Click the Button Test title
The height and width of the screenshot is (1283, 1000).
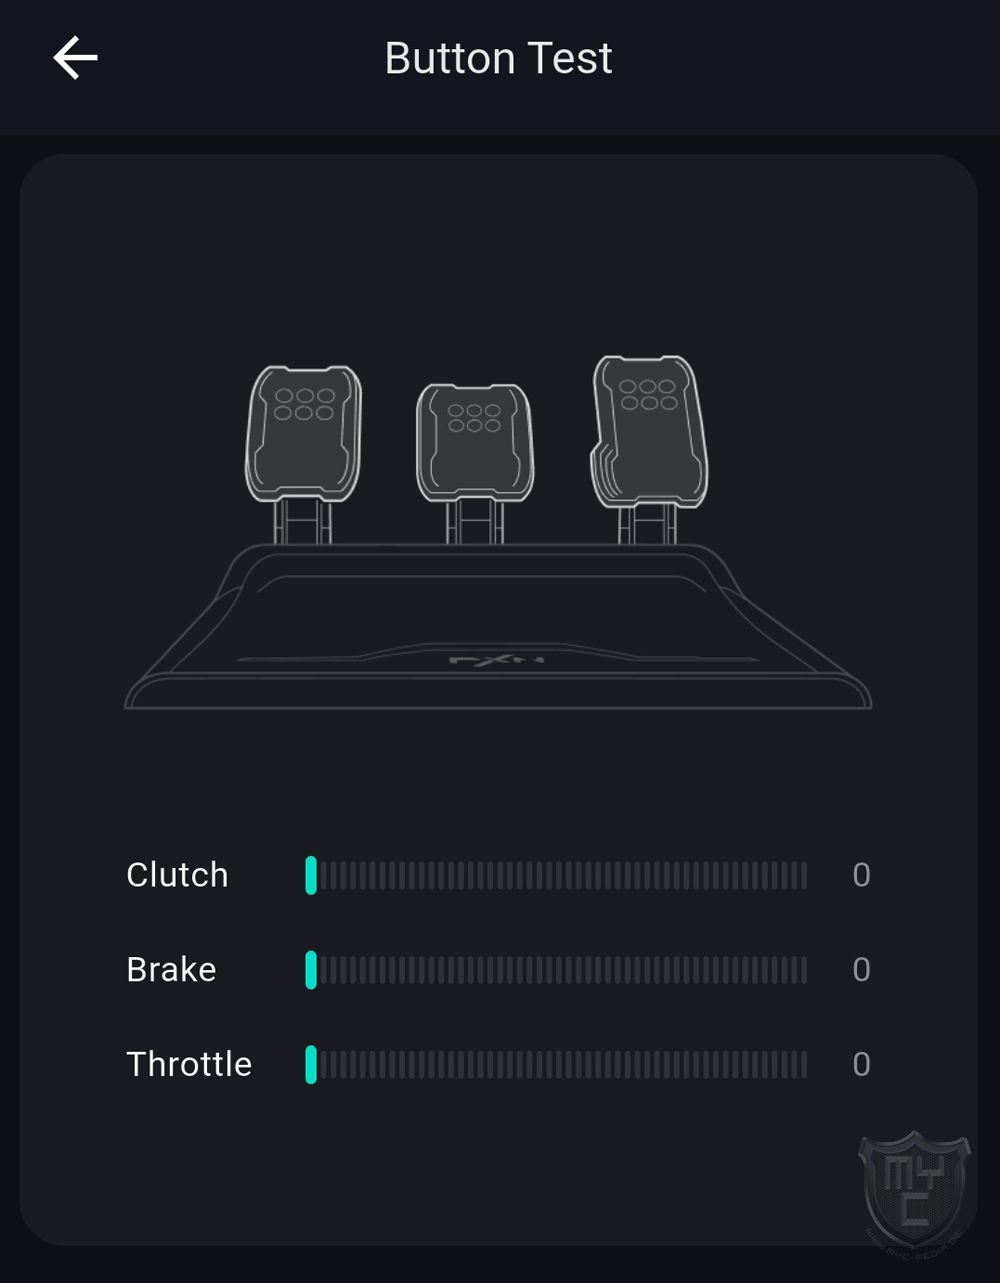coord(498,58)
